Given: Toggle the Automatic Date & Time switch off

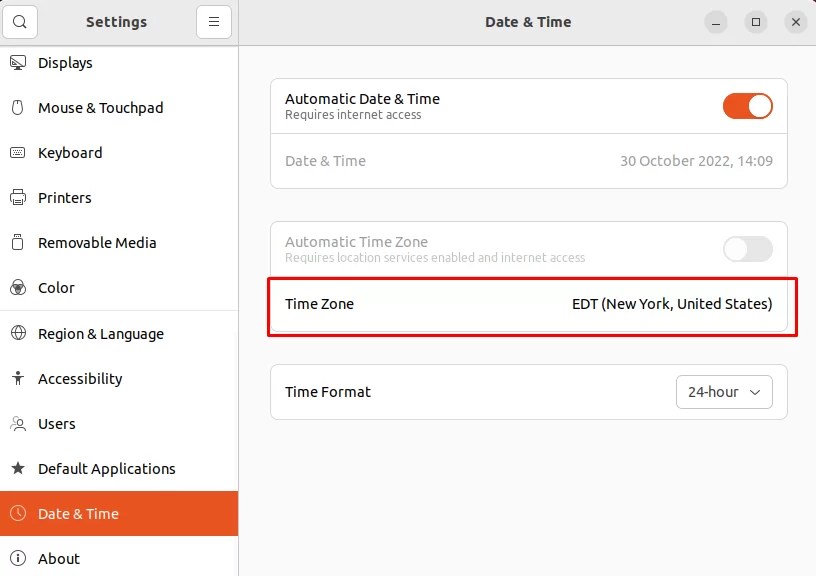Looking at the screenshot, I should coord(747,105).
